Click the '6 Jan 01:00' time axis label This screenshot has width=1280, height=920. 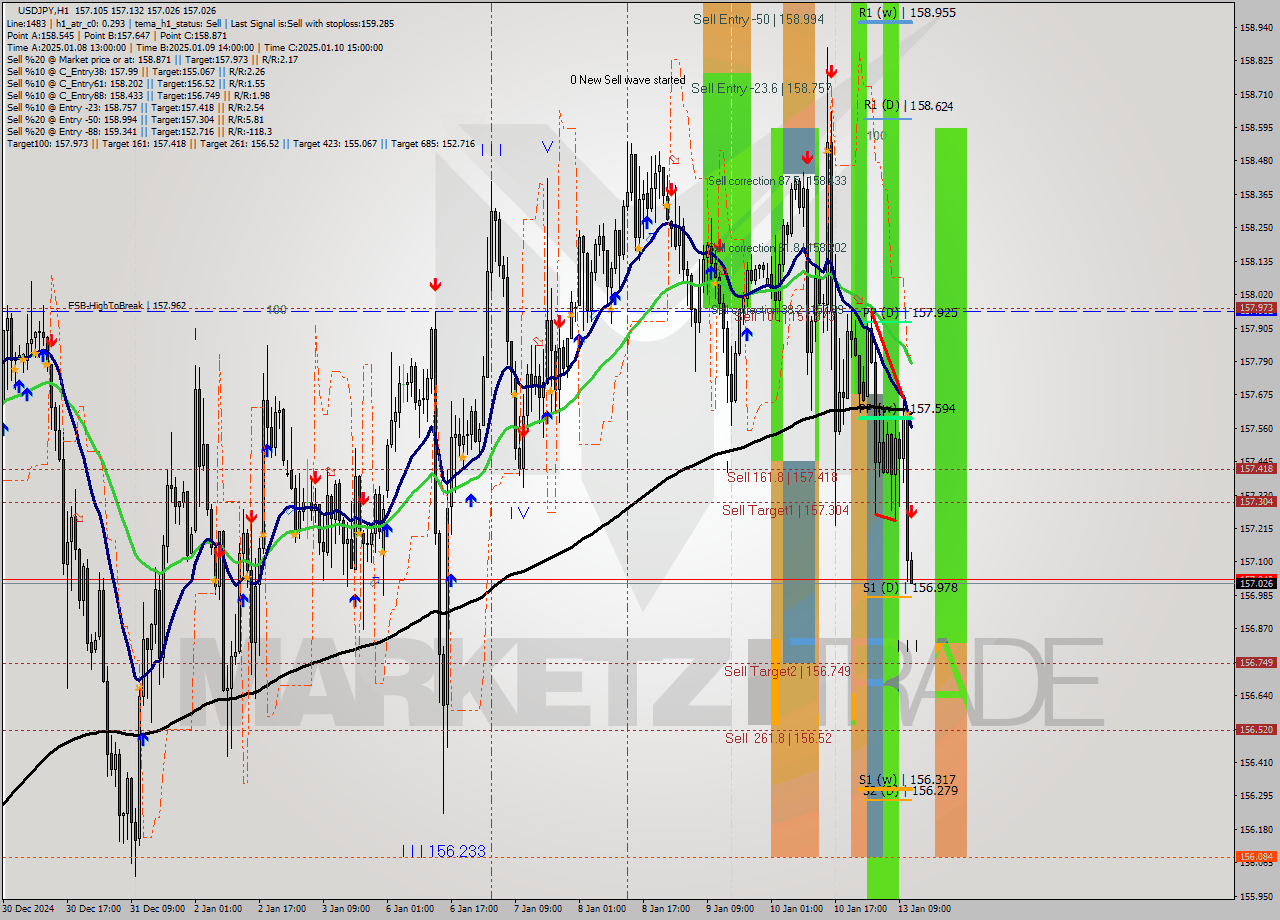[408, 909]
